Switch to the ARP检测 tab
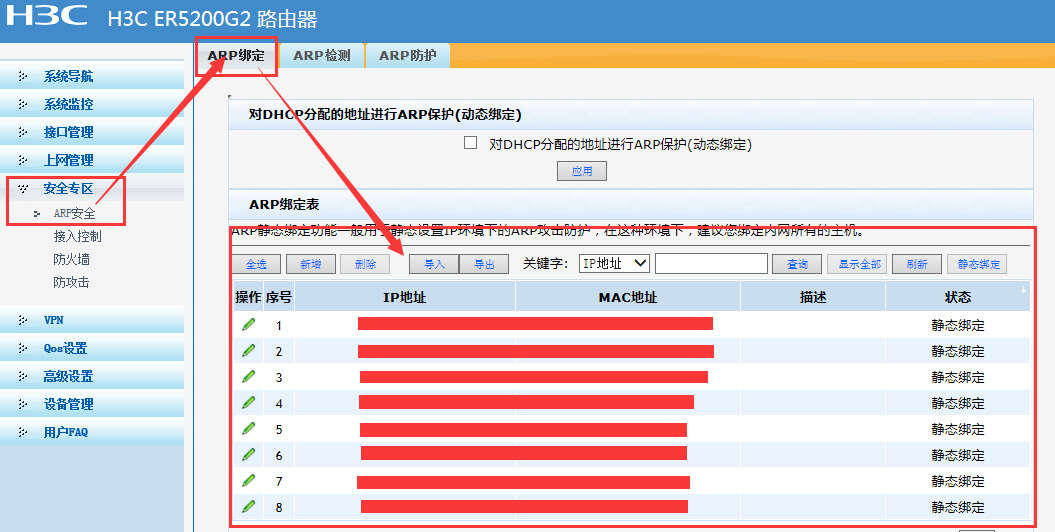The image size is (1055, 532). click(322, 56)
